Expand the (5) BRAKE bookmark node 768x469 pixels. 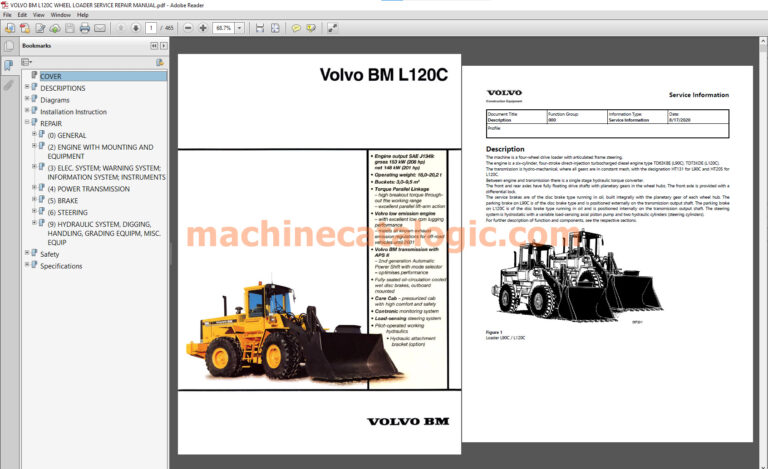point(34,199)
